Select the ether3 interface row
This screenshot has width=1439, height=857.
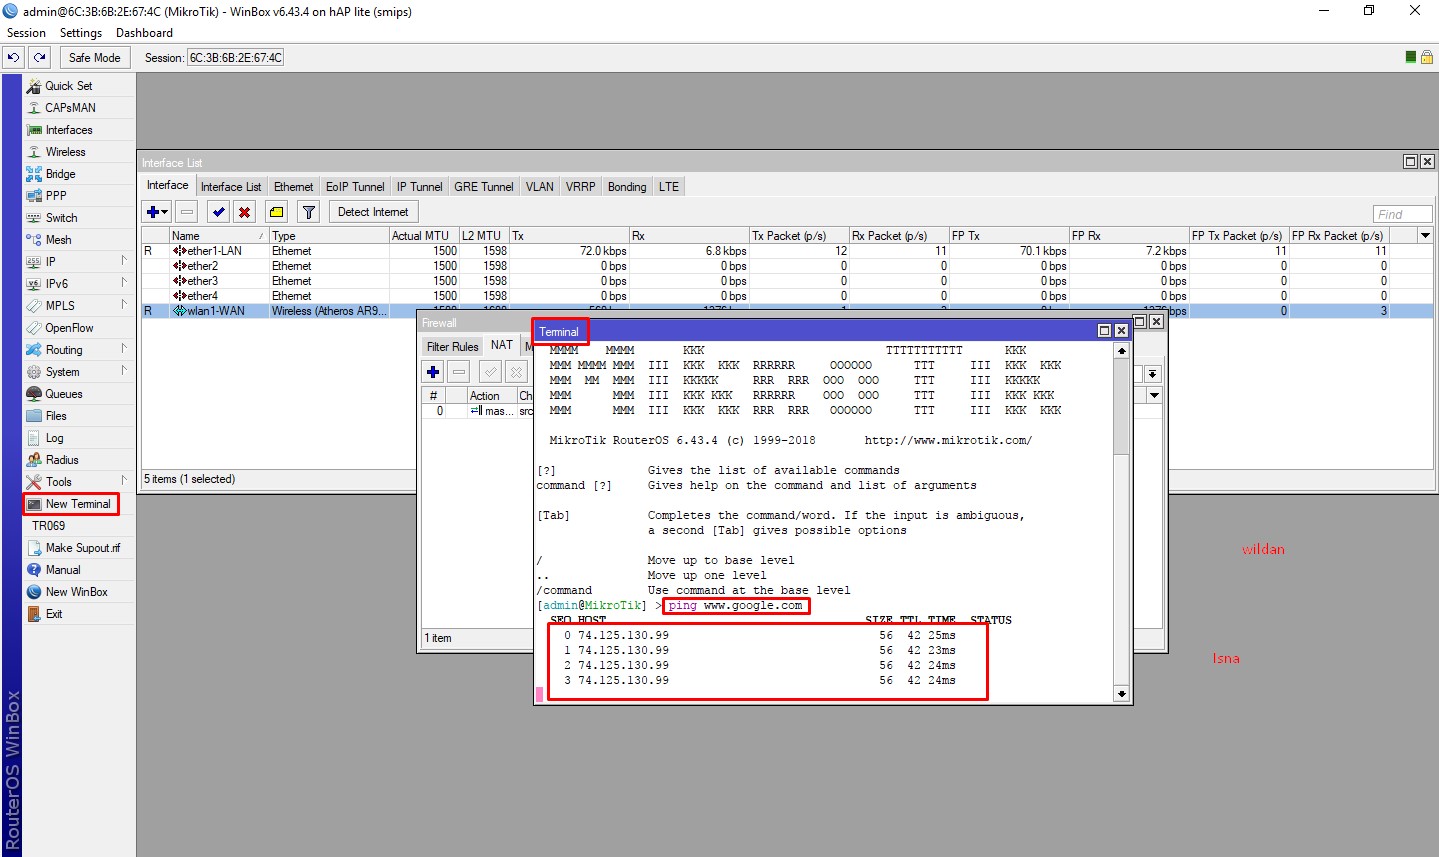[787, 281]
